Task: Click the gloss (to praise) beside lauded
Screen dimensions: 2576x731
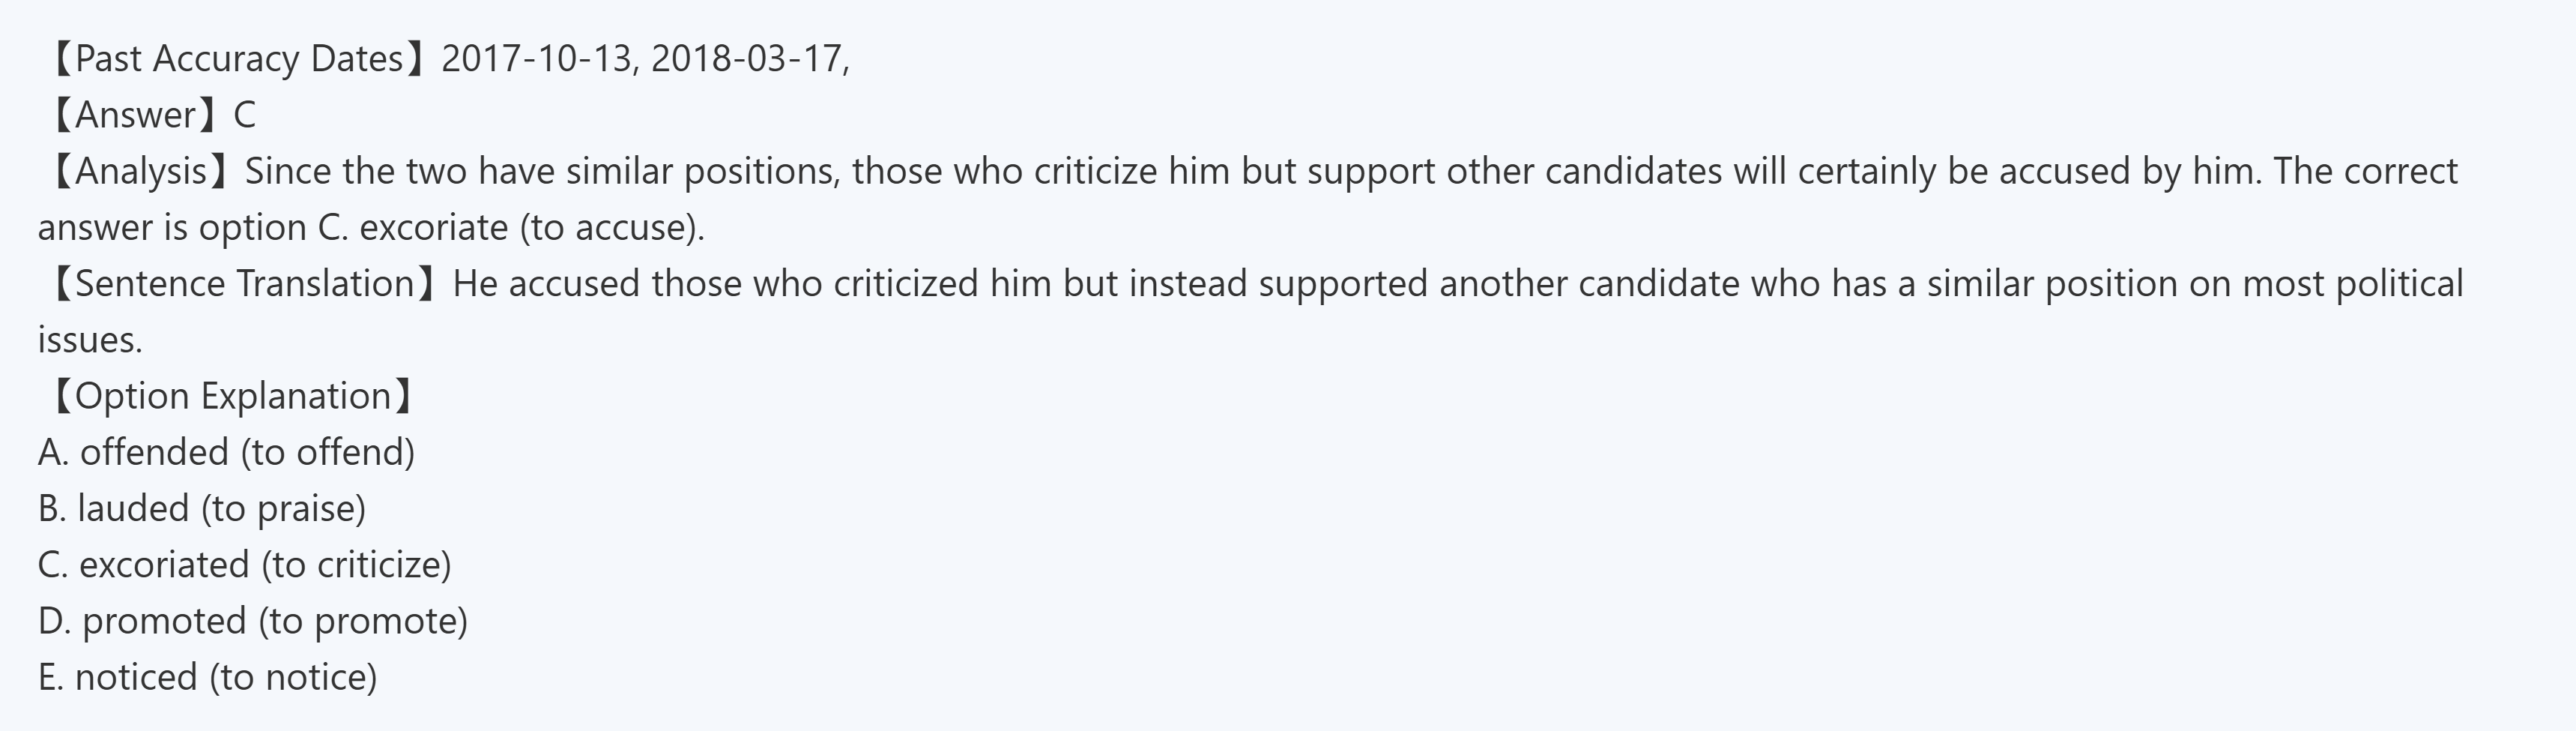Action: click(x=284, y=508)
